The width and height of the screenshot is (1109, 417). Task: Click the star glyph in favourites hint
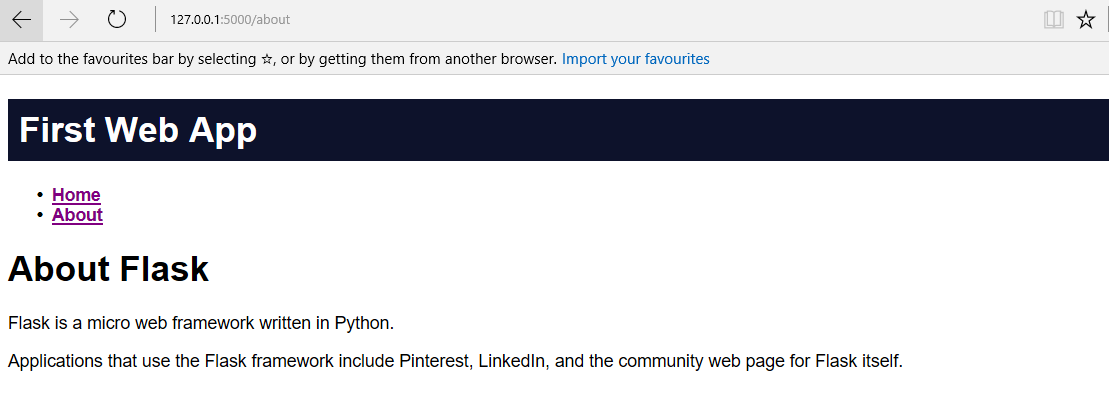click(267, 59)
